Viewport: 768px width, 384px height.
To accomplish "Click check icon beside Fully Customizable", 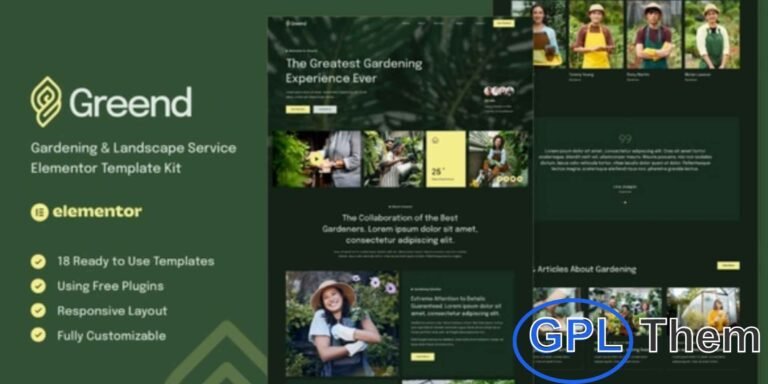I will pos(38,335).
